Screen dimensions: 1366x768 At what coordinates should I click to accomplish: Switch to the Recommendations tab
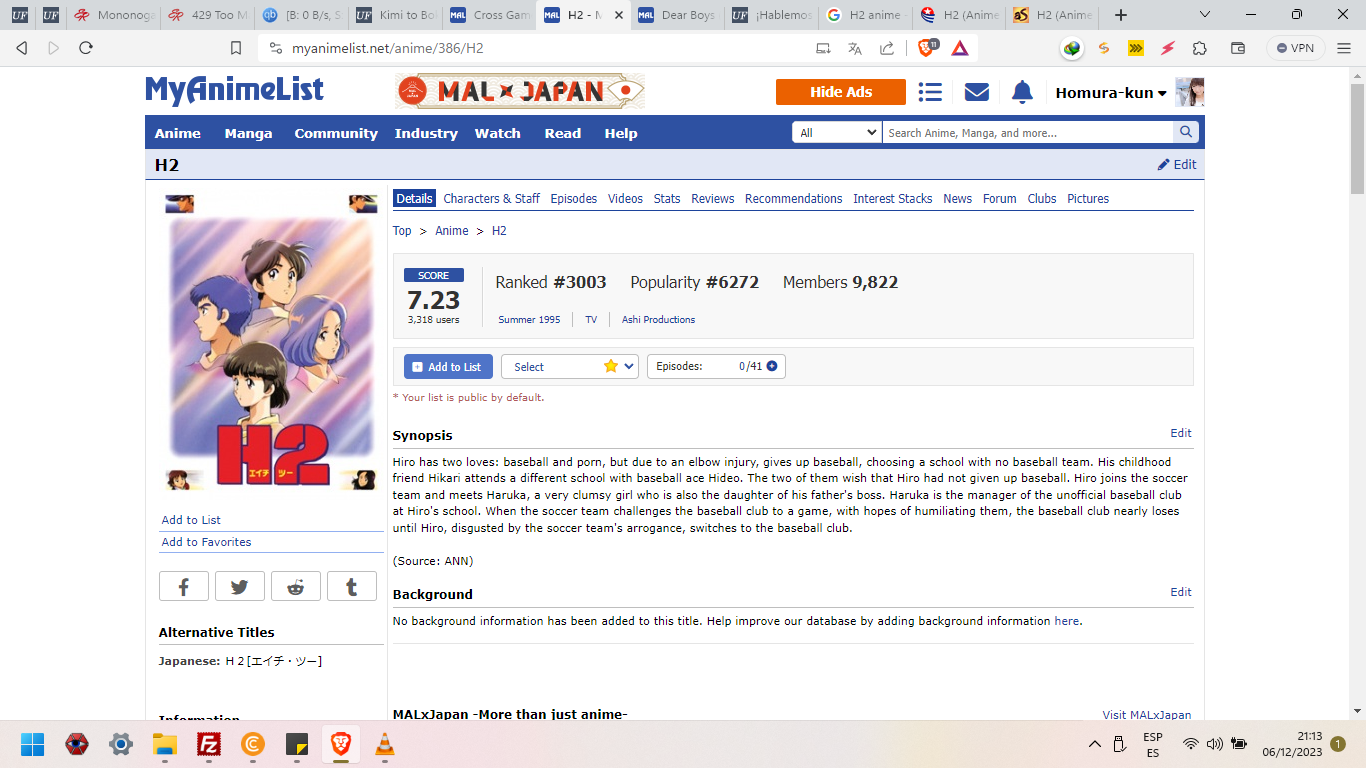[794, 198]
